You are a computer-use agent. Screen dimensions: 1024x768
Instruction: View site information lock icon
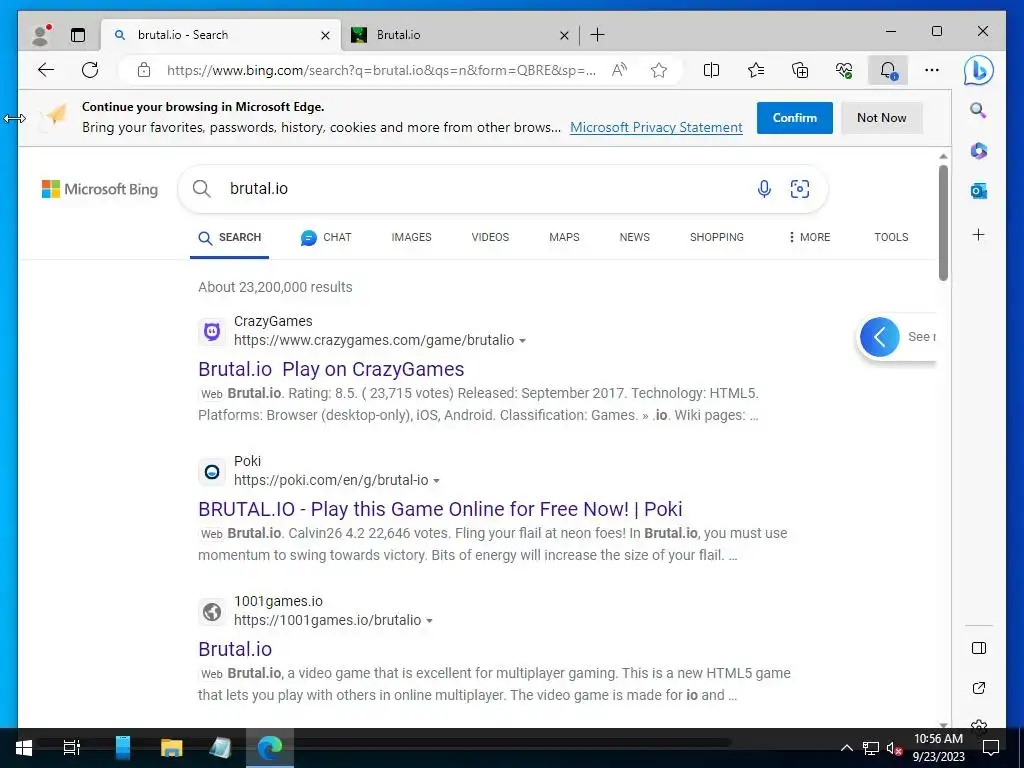144,70
